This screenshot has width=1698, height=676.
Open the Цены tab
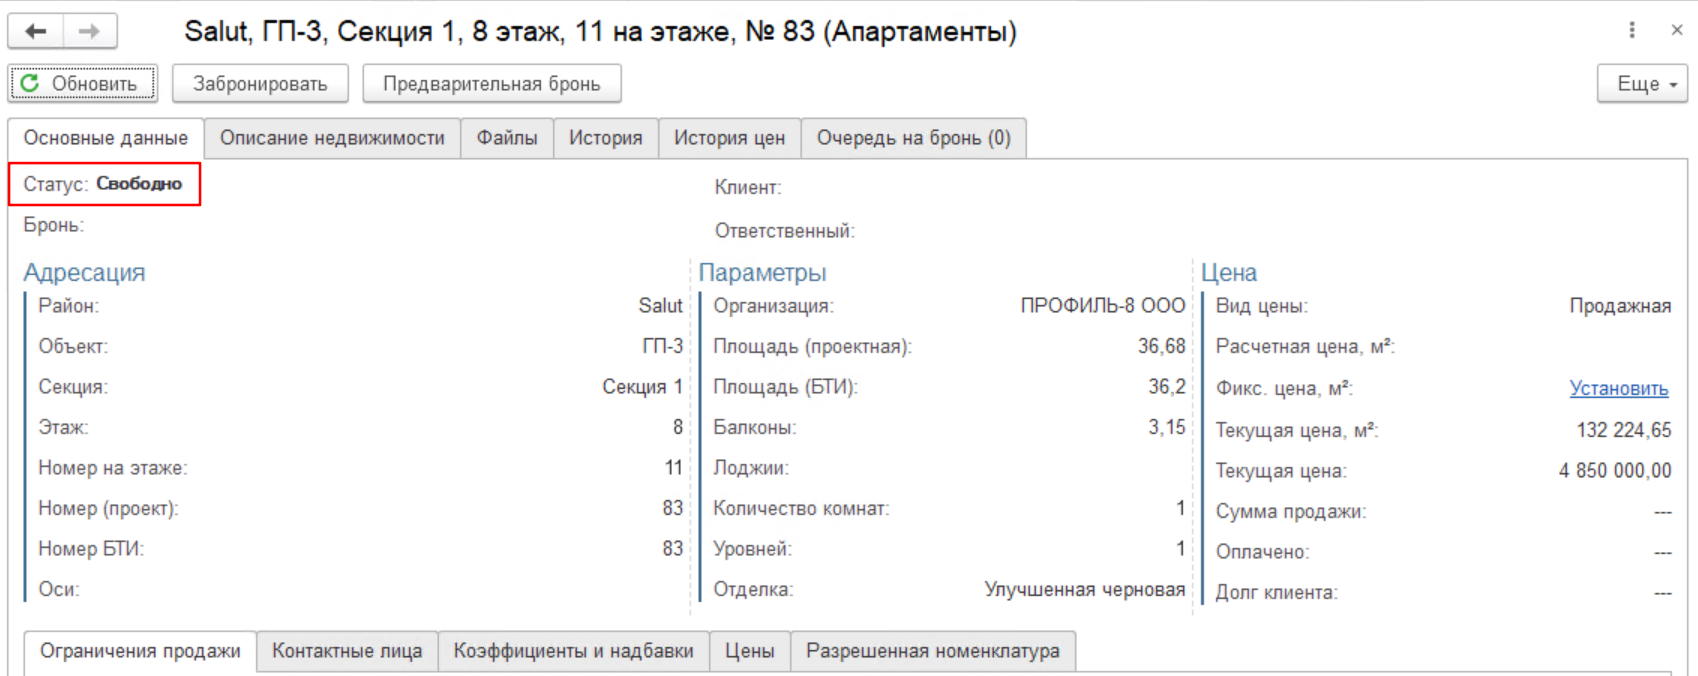(x=749, y=651)
